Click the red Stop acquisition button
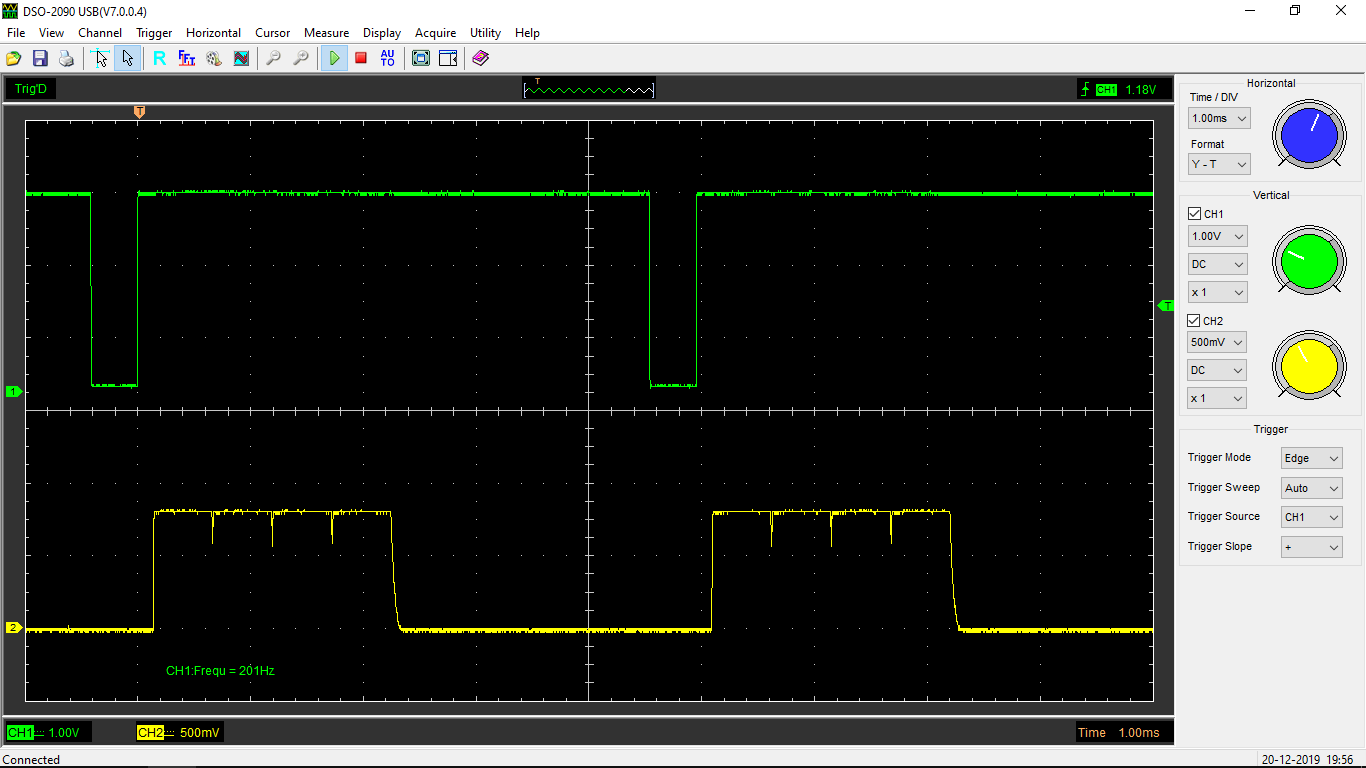The image size is (1366, 768). coord(361,59)
